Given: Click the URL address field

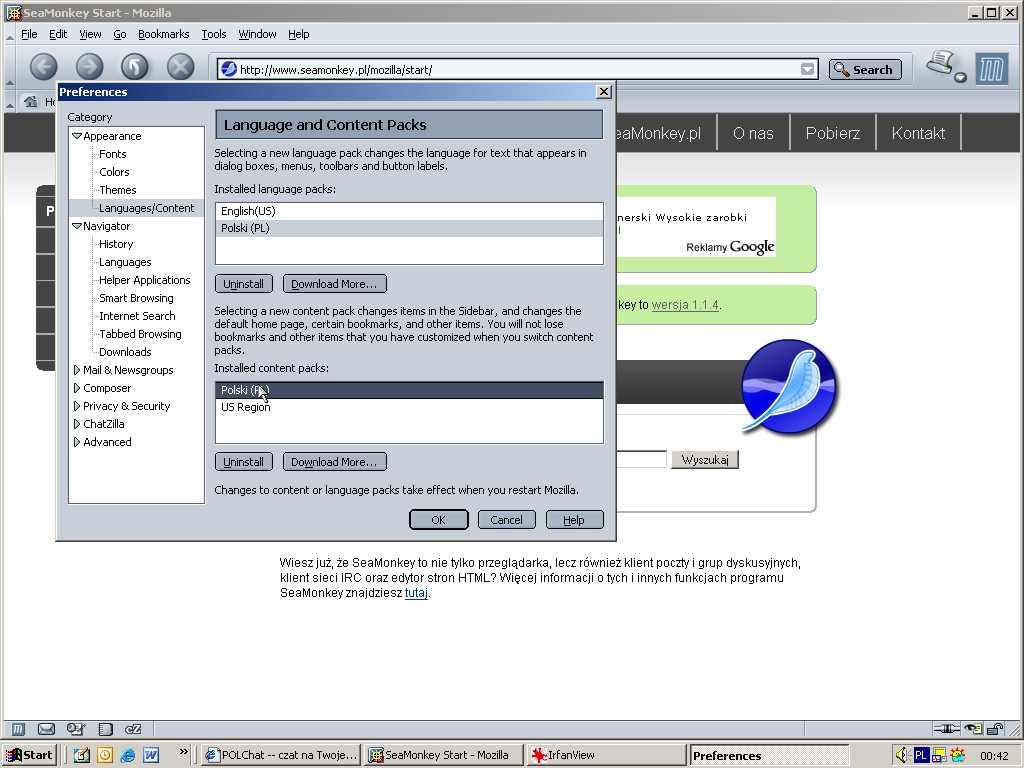Looking at the screenshot, I should coord(519,69).
